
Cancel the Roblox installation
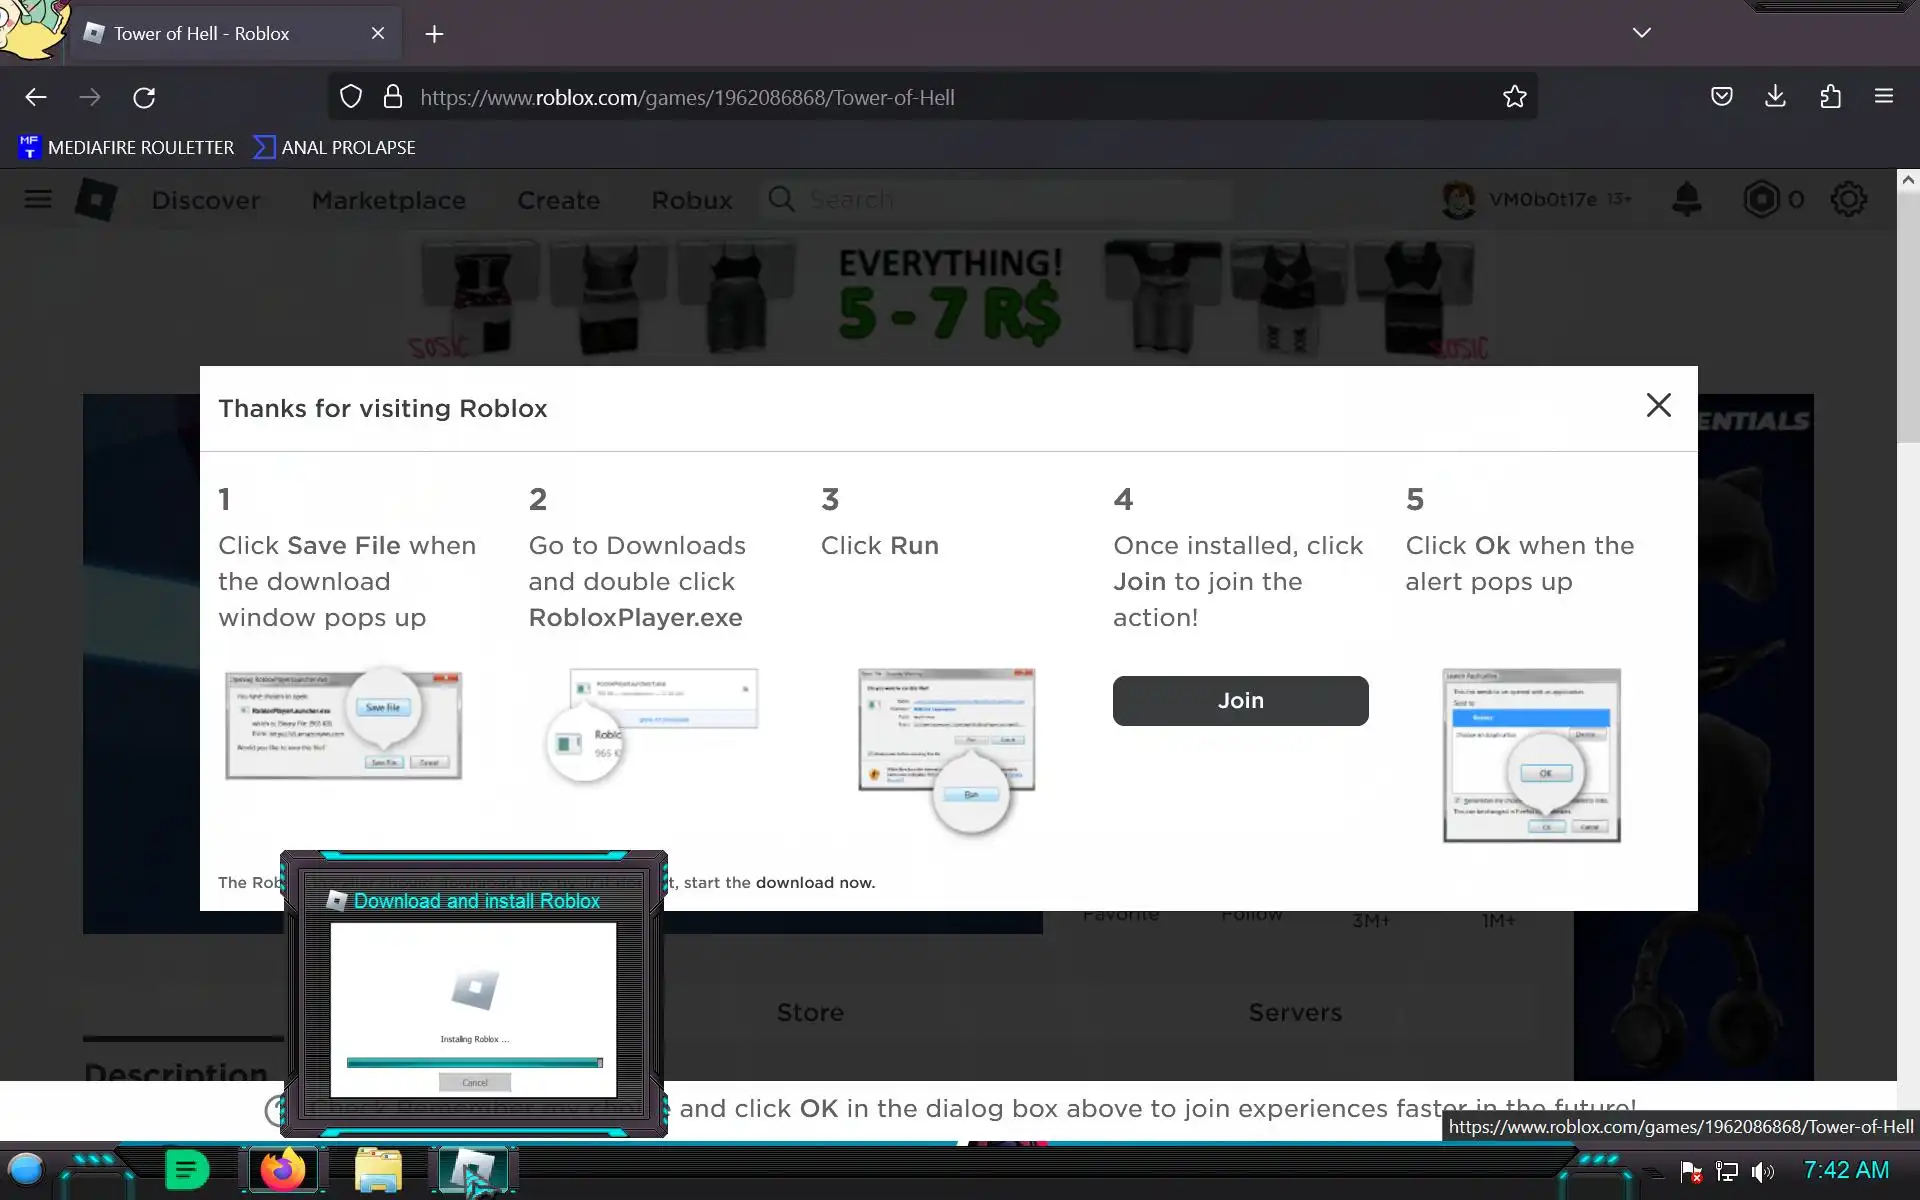(475, 1082)
